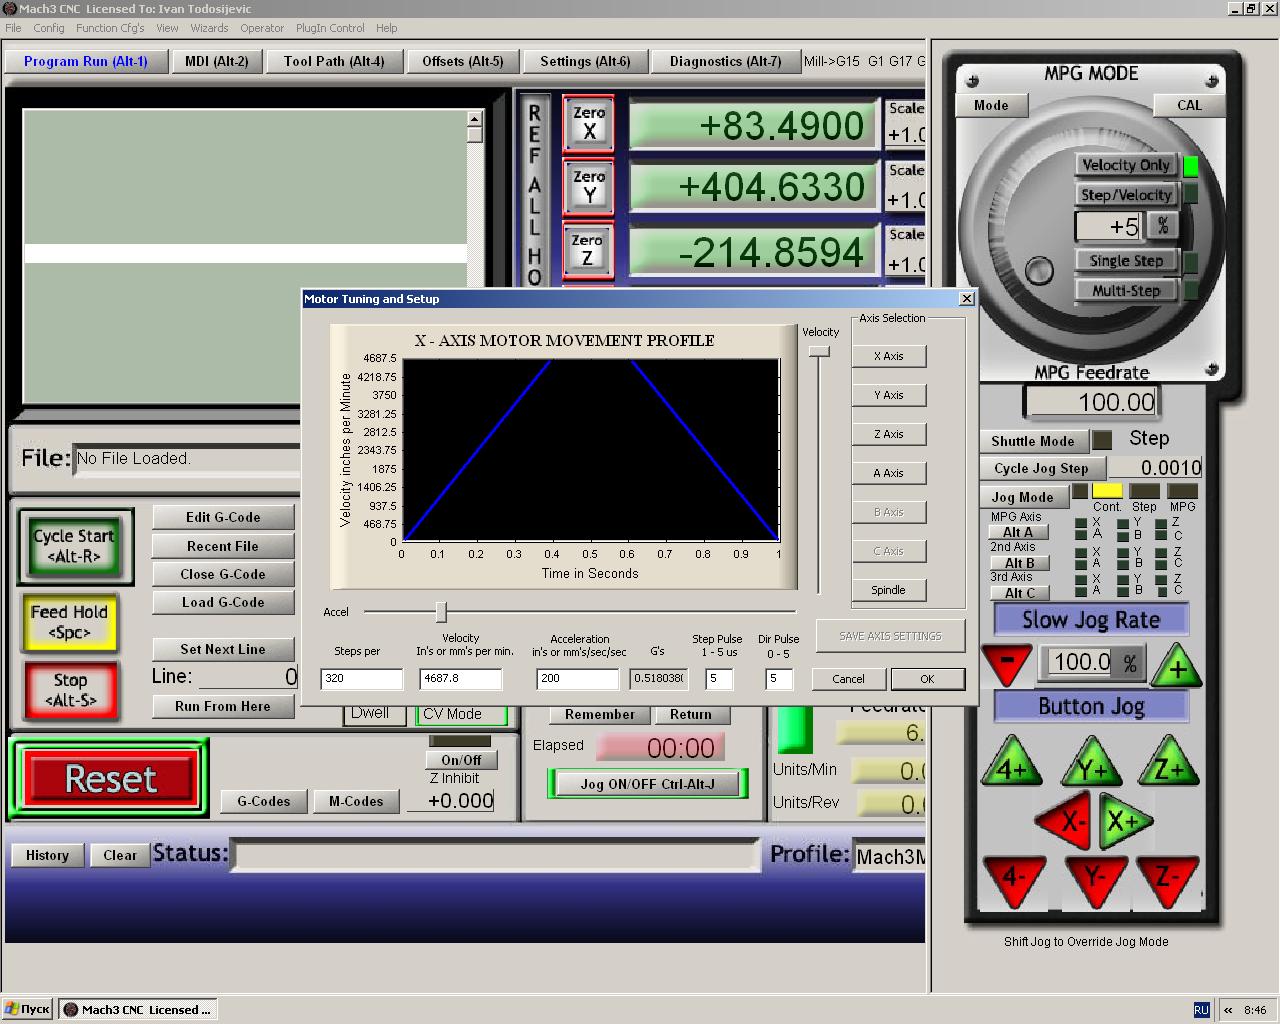This screenshot has width=1280, height=1024.
Task: Click the RU language indicator in tray
Action: click(x=1201, y=1010)
